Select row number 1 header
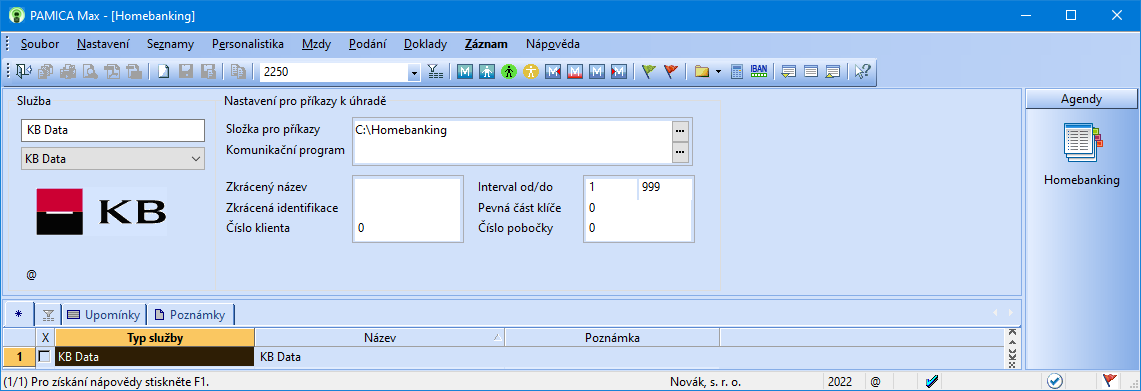Screen dimensions: 1141x391 (19, 357)
